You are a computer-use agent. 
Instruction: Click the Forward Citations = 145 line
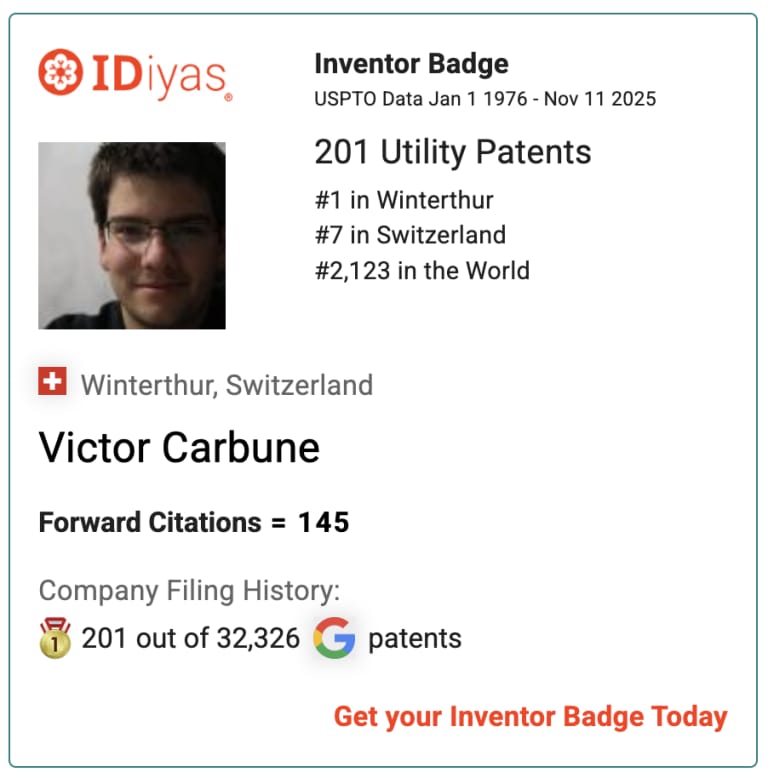coord(194,522)
